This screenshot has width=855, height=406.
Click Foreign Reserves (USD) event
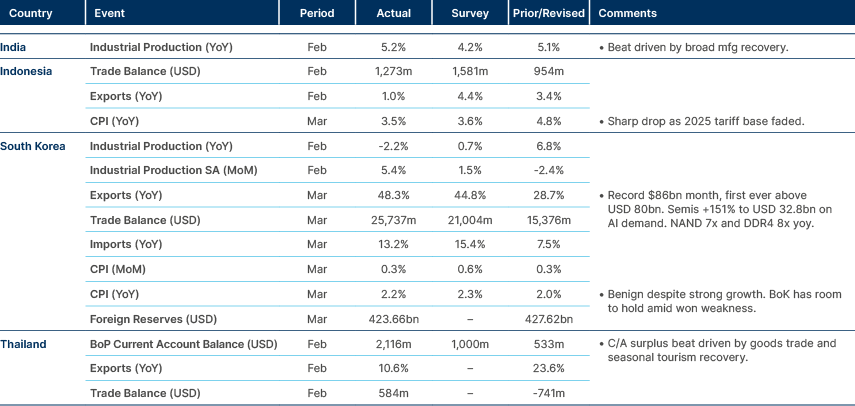153,320
